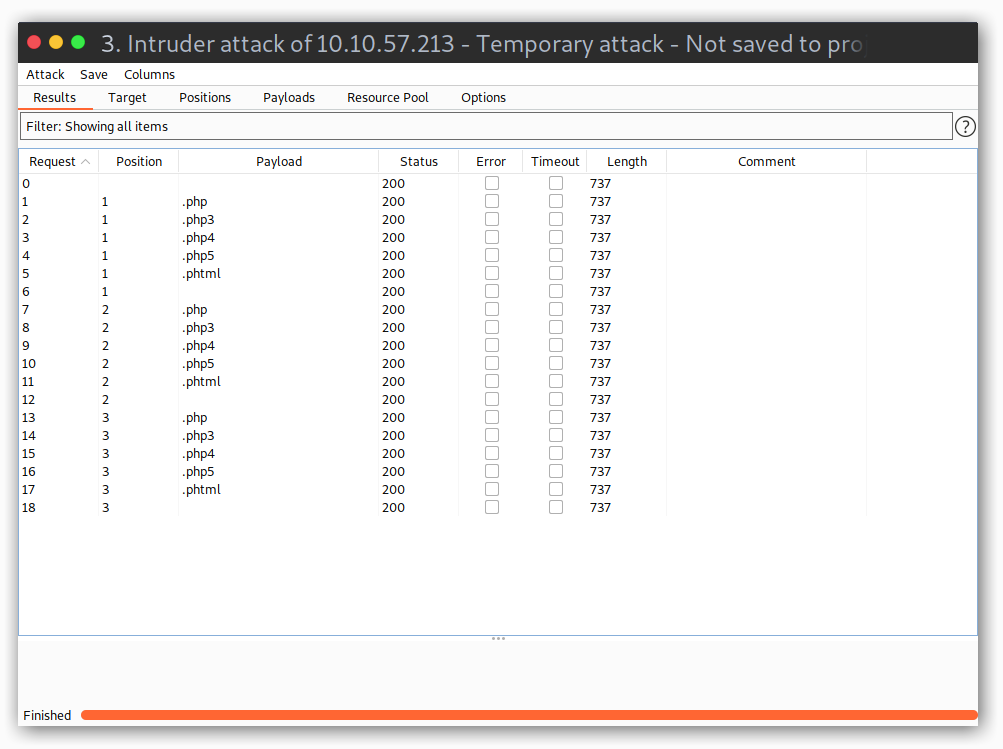
Task: Switch to the Resource Pool tab
Action: (x=387, y=97)
